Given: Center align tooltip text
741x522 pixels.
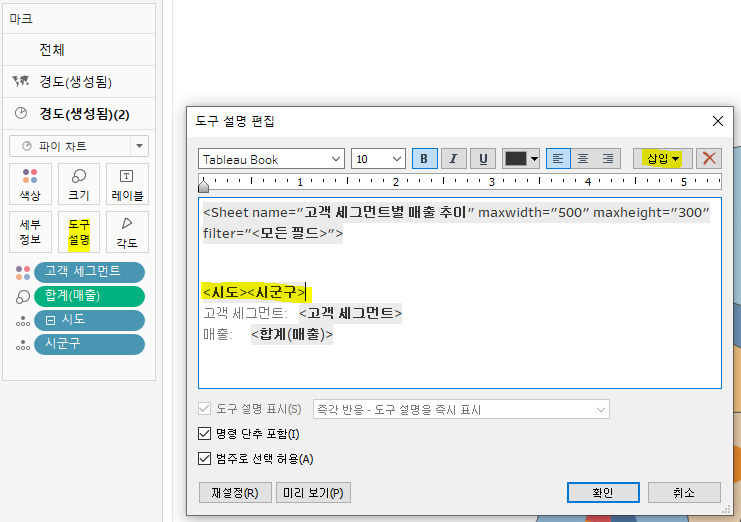Looking at the screenshot, I should click(583, 159).
